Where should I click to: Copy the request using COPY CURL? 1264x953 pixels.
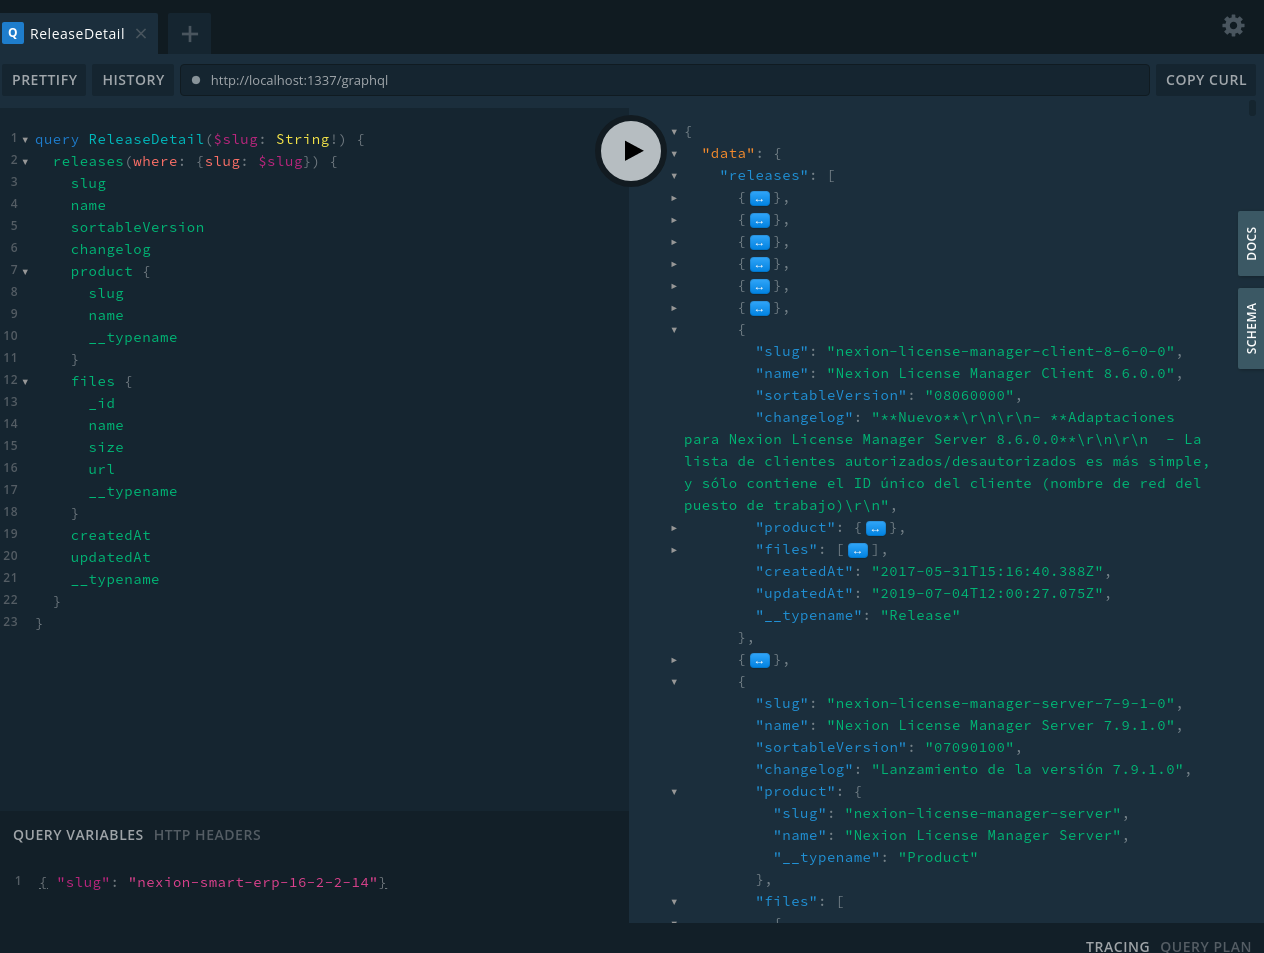(1205, 80)
